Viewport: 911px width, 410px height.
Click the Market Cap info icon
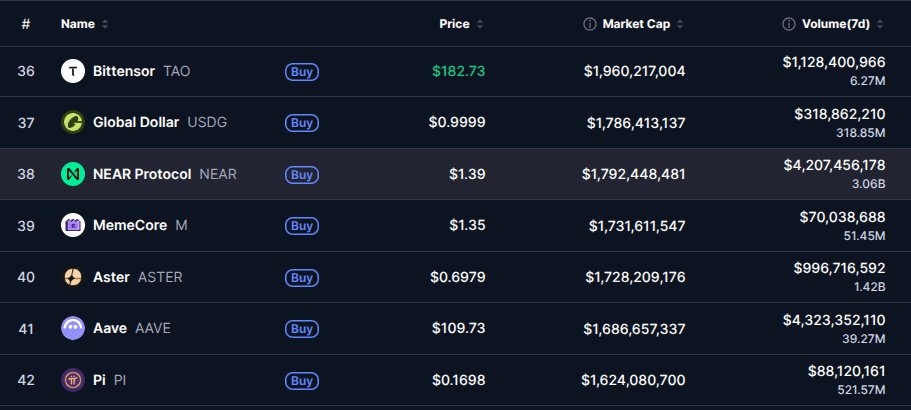point(590,24)
